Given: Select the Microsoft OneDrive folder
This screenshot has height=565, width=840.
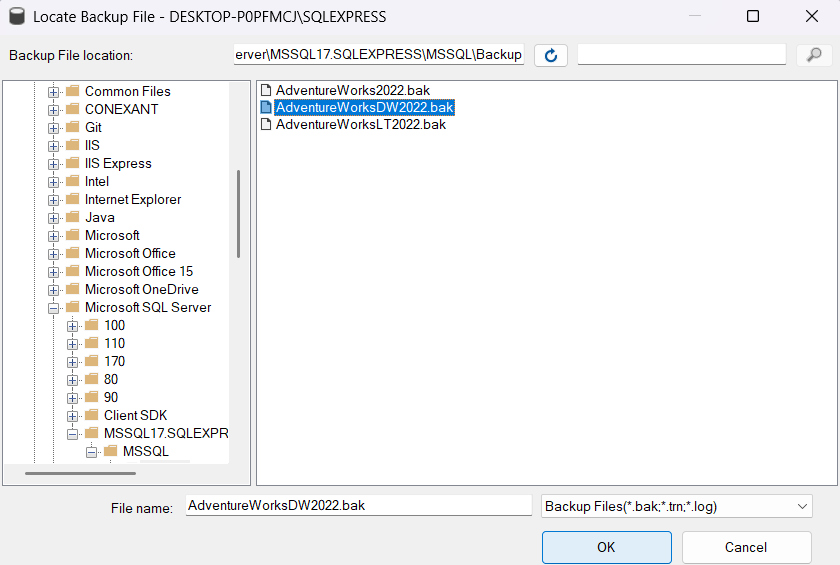Looking at the screenshot, I should point(141,289).
